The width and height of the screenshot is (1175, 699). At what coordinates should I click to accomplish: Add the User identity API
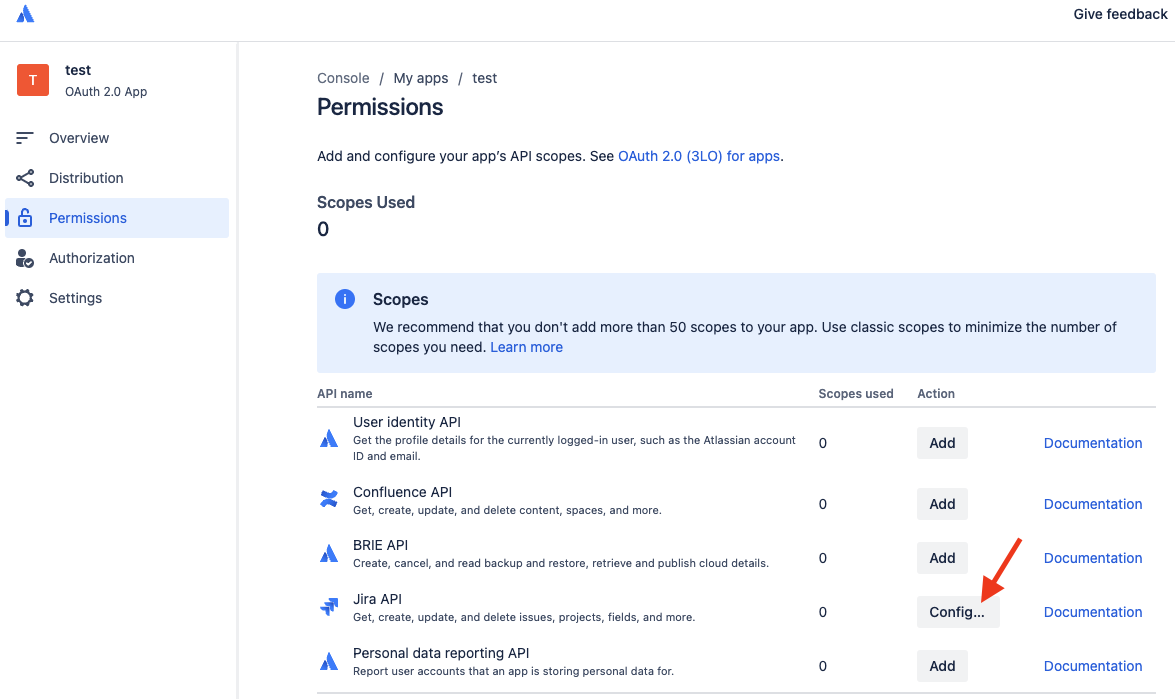click(942, 443)
